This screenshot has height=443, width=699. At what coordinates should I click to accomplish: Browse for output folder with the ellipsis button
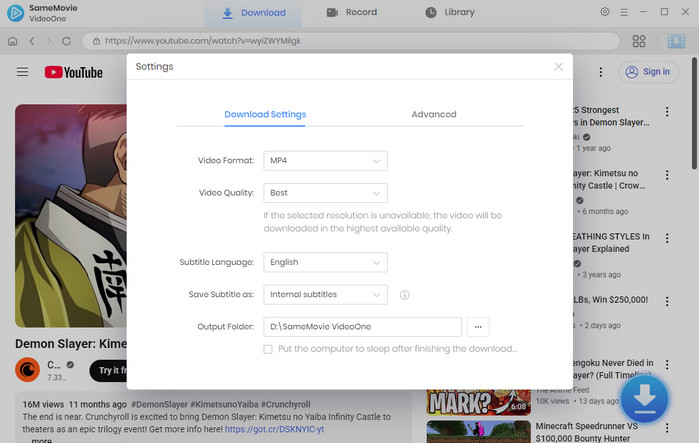[x=478, y=327]
